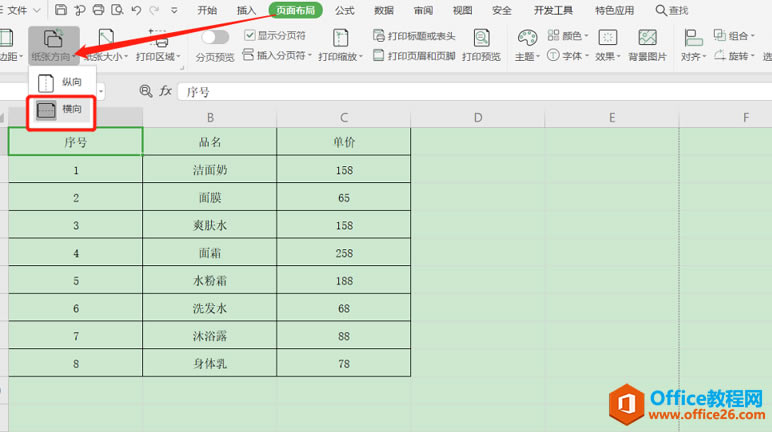
Task: Click the Save icon in quick access toolbar
Action: pyautogui.click(x=61, y=10)
